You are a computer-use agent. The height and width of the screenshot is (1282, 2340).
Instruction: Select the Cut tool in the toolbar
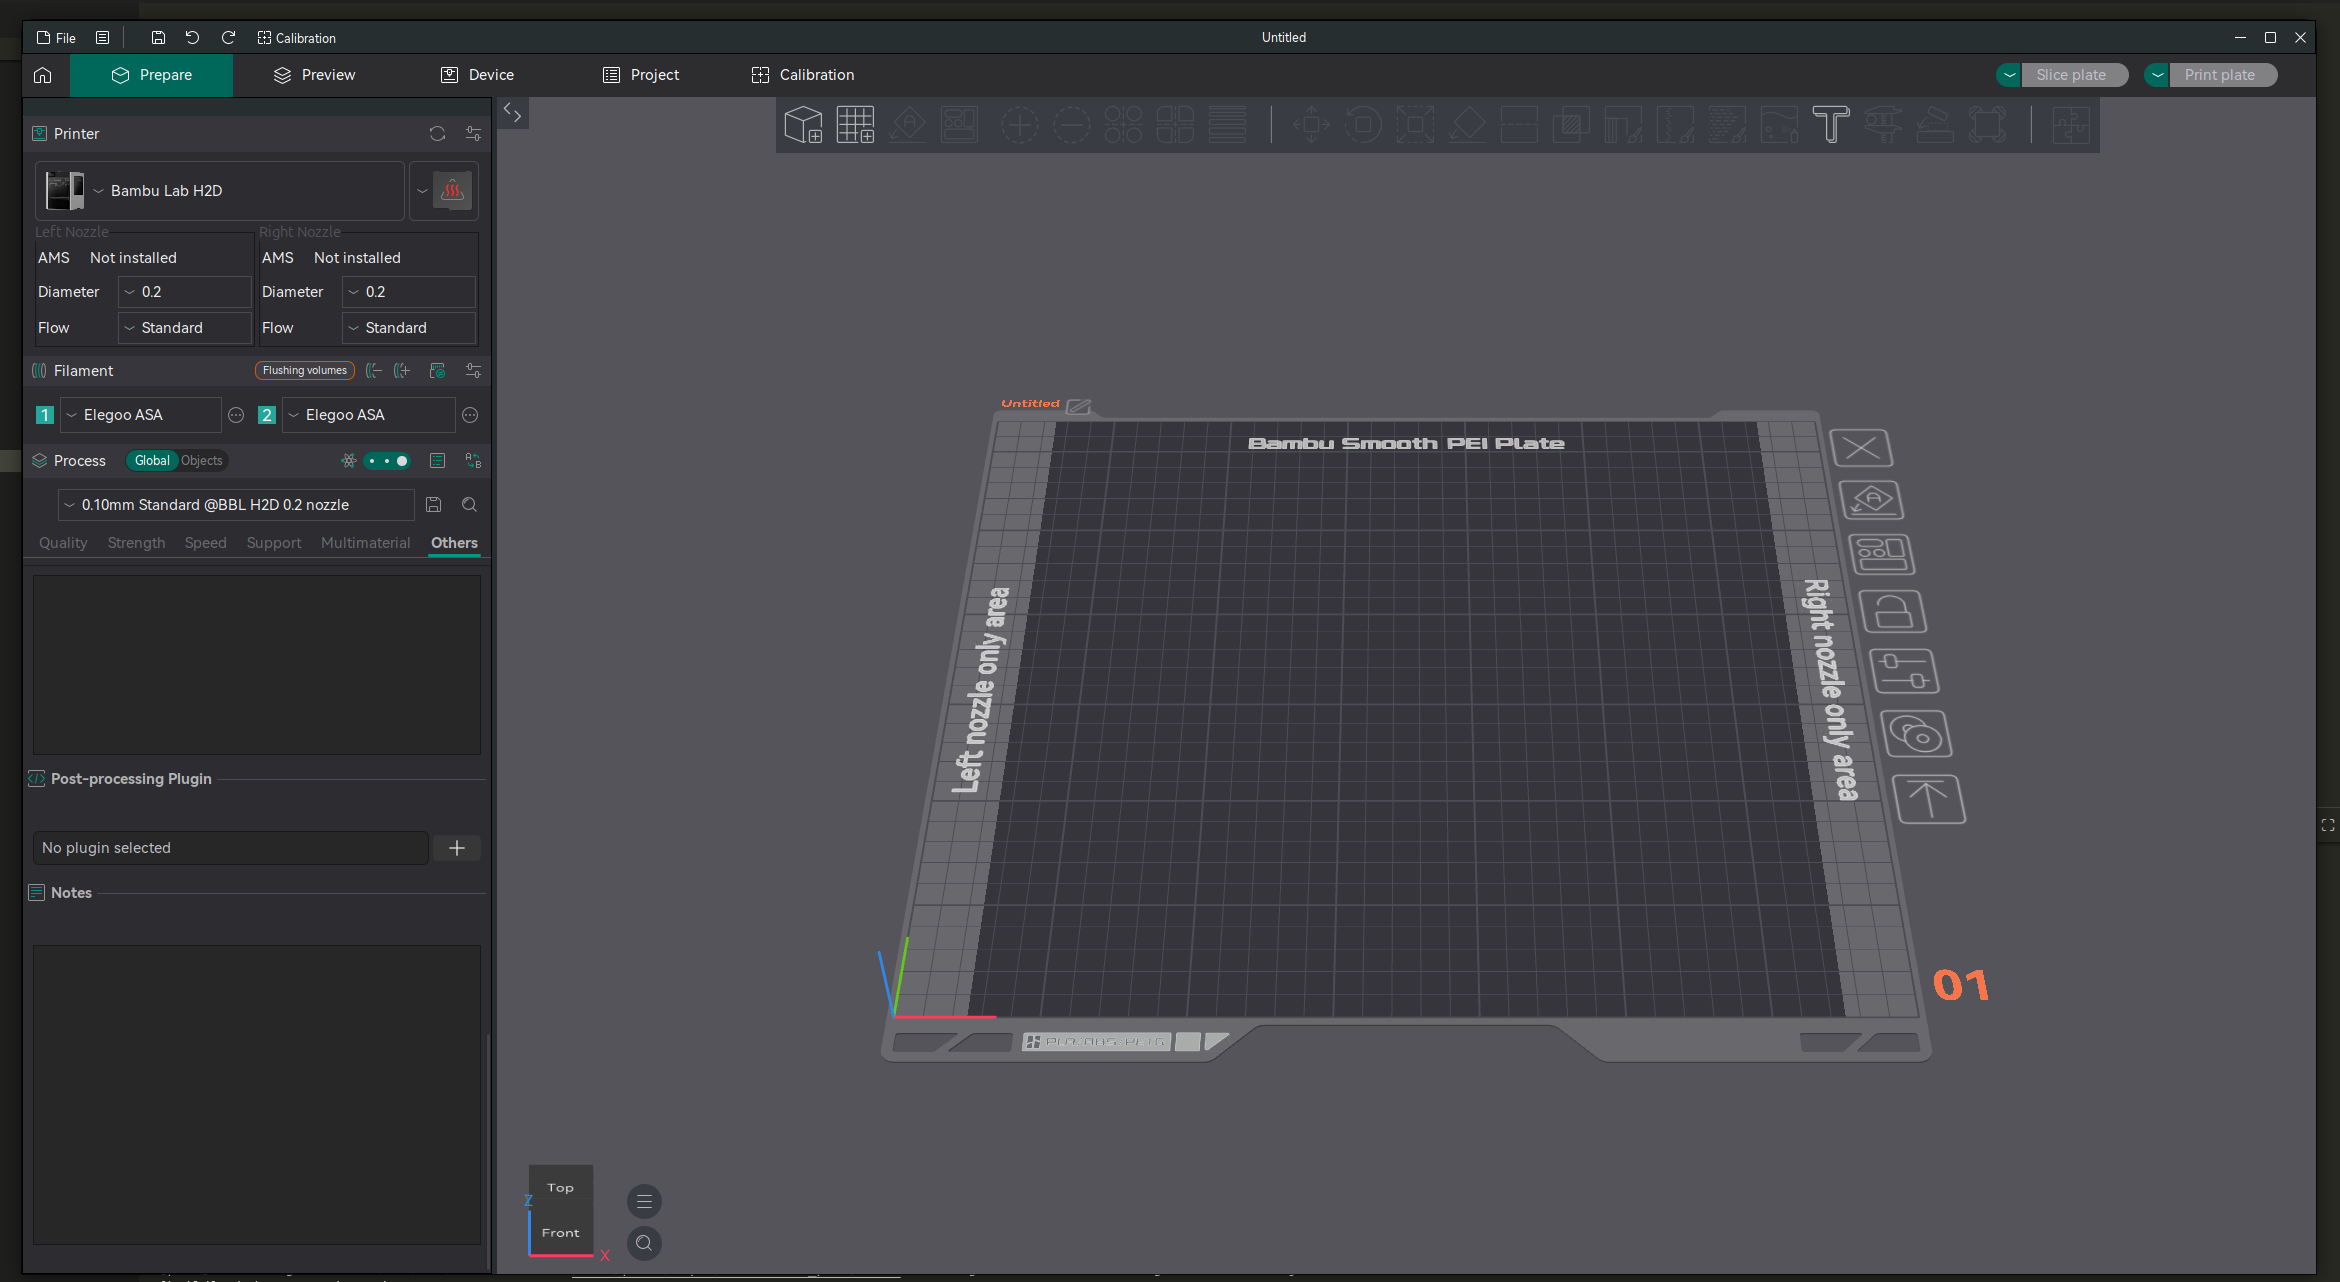(x=1519, y=125)
